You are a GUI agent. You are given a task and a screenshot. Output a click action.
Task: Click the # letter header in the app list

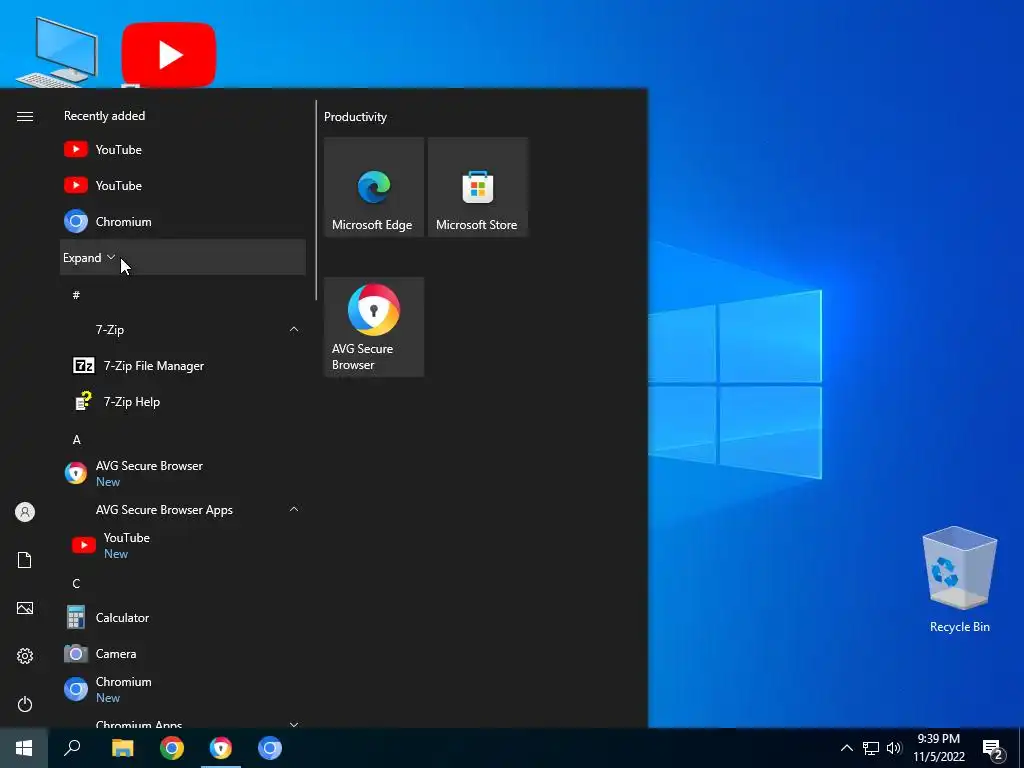pos(76,295)
